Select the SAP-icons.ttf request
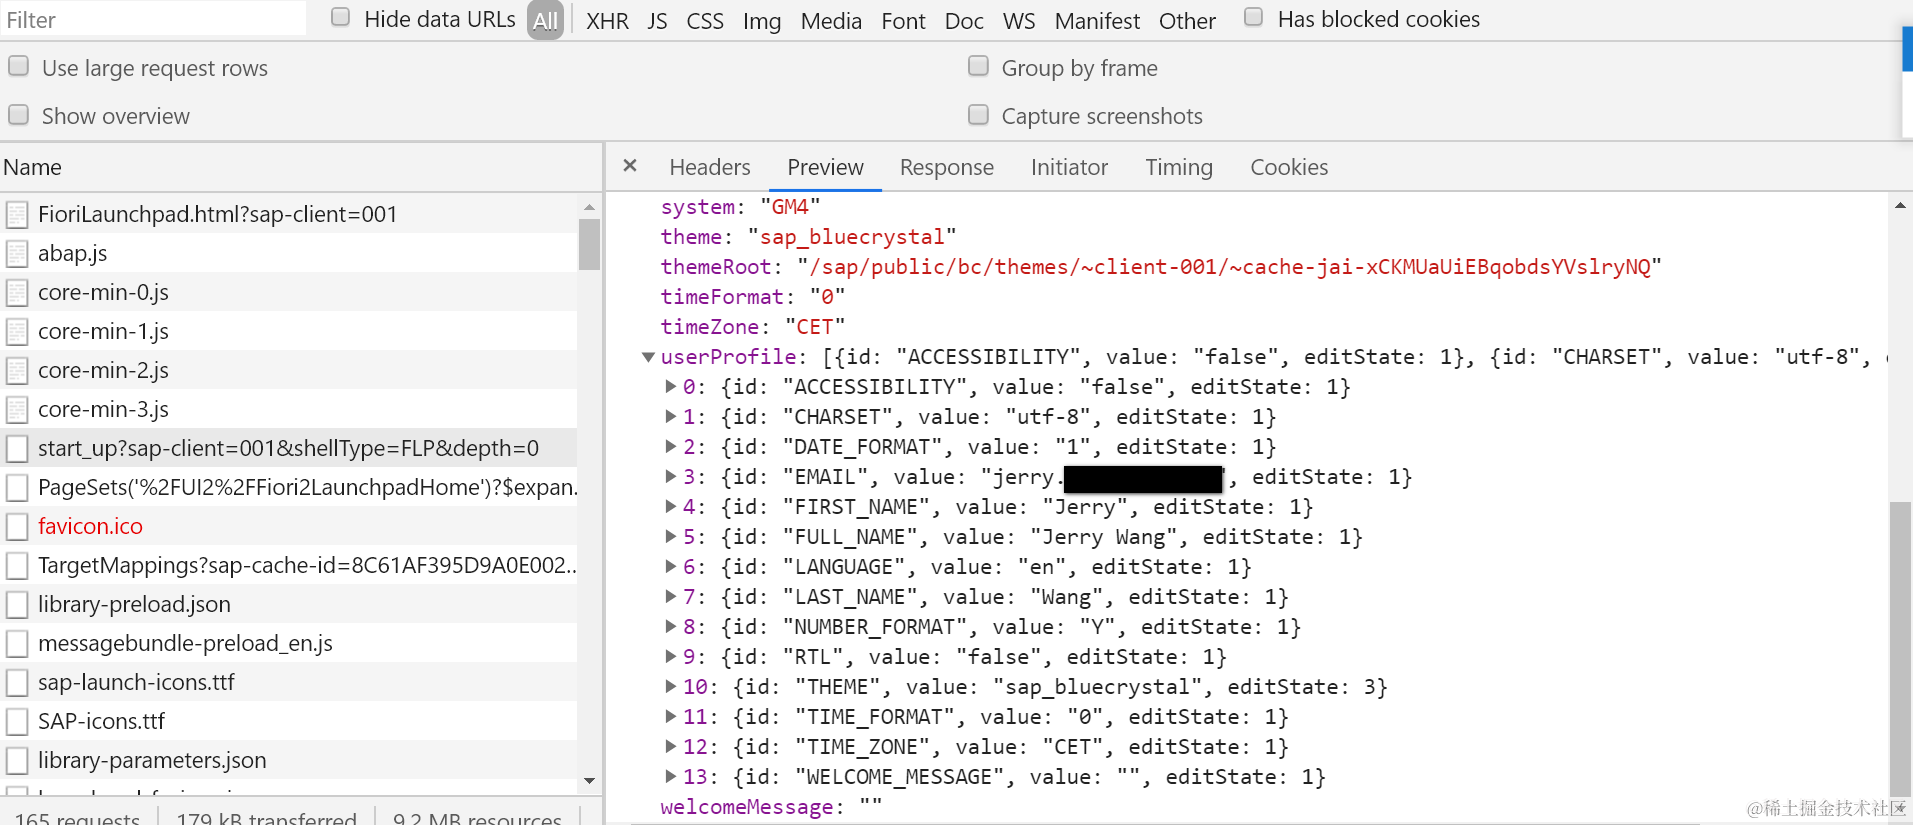Screen dimensions: 1913x825 pos(289,721)
